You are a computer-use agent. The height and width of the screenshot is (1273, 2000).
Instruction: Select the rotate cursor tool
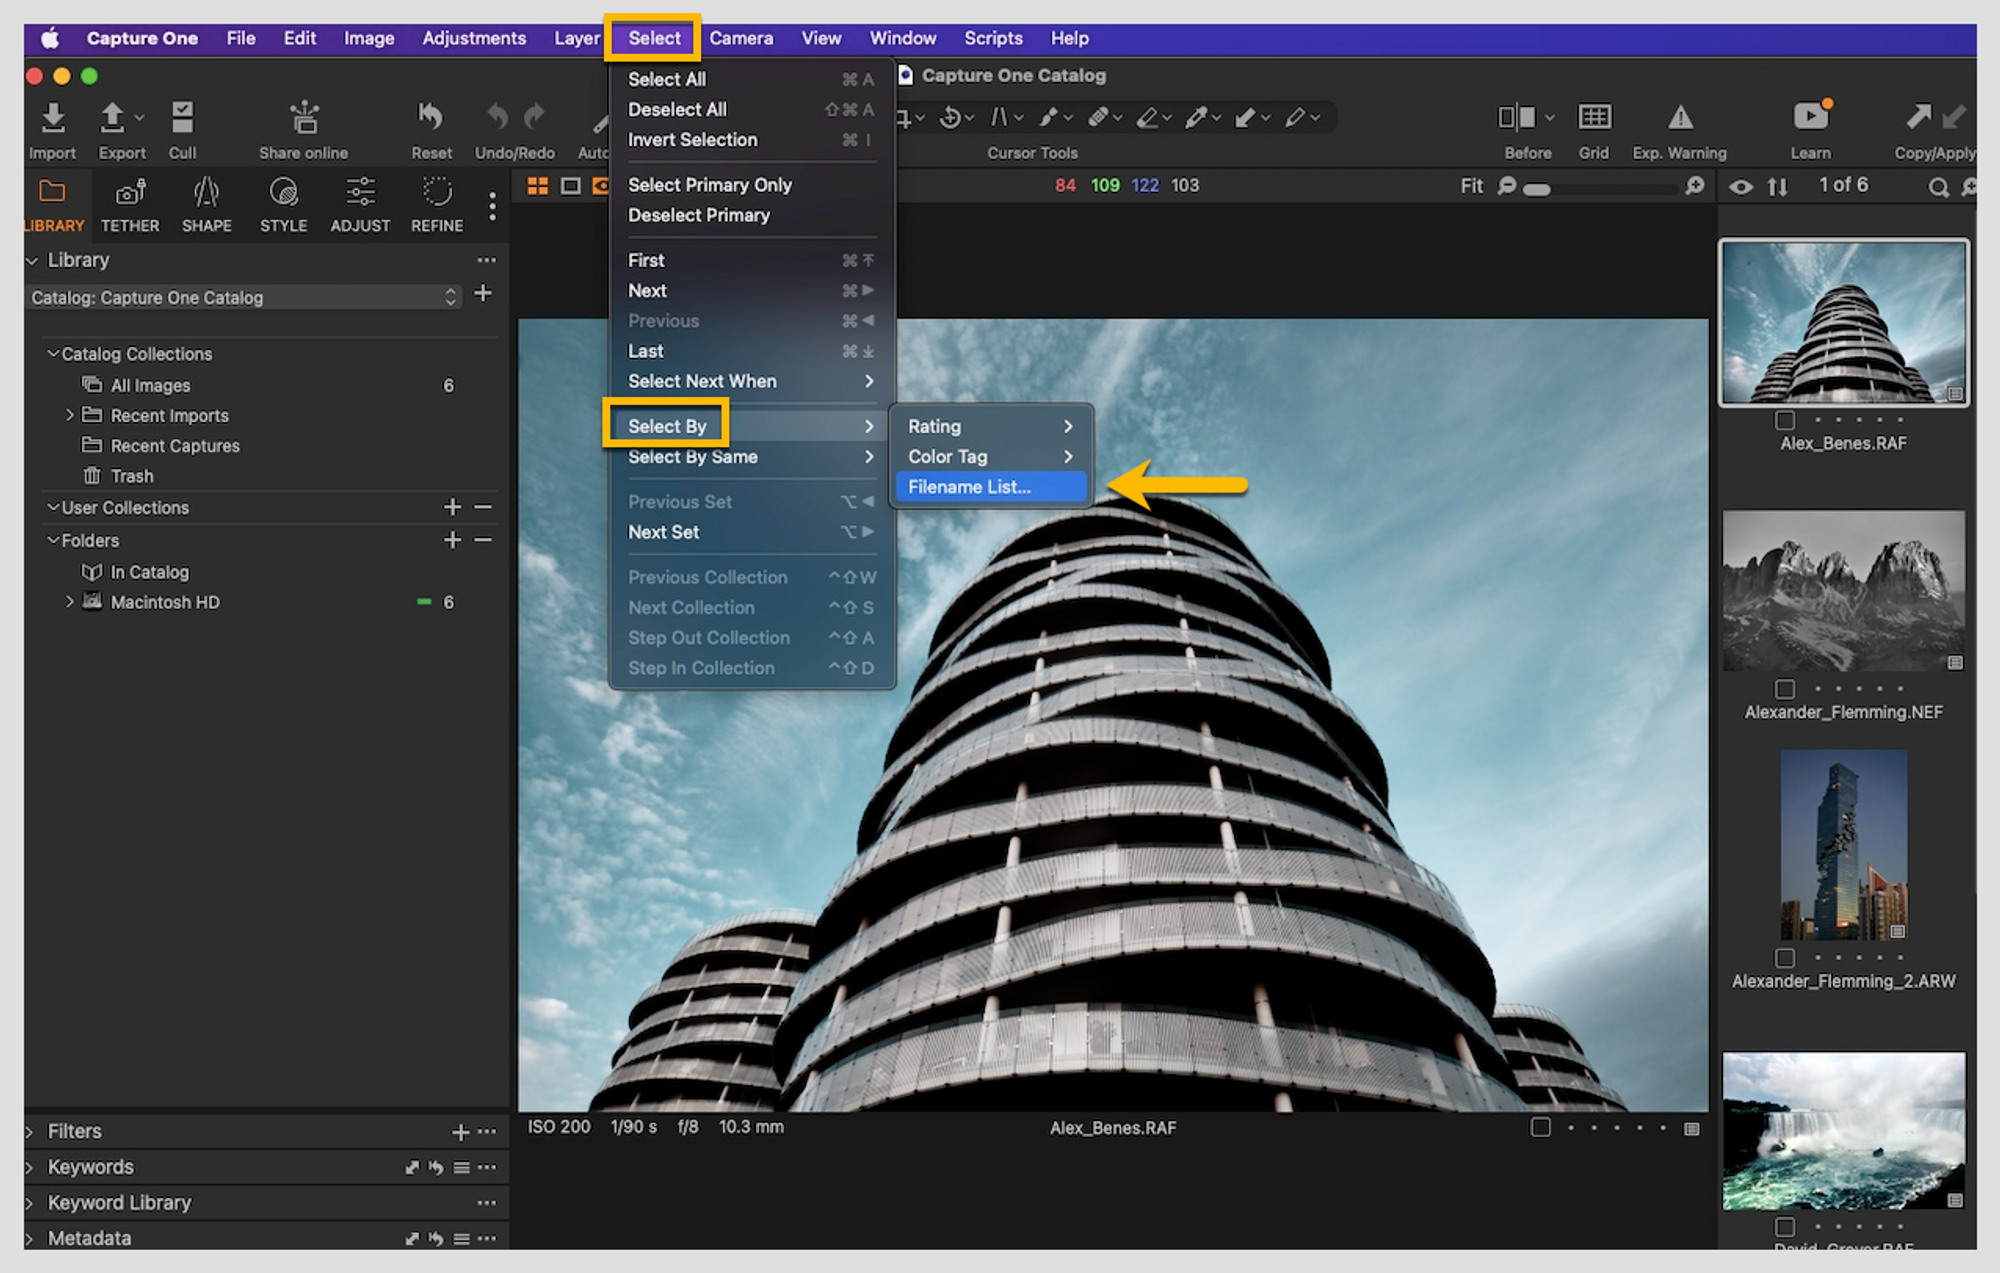tap(950, 118)
